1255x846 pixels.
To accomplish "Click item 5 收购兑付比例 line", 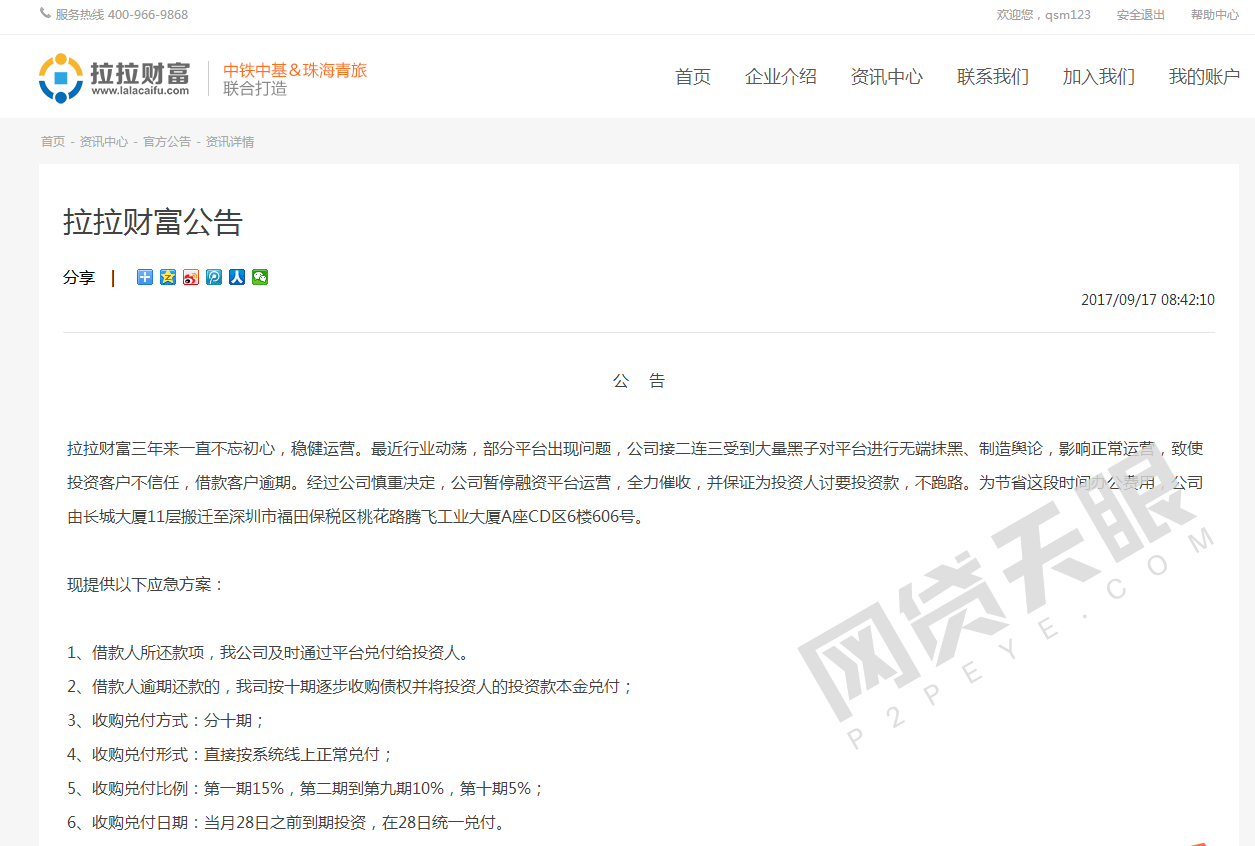I will 306,789.
